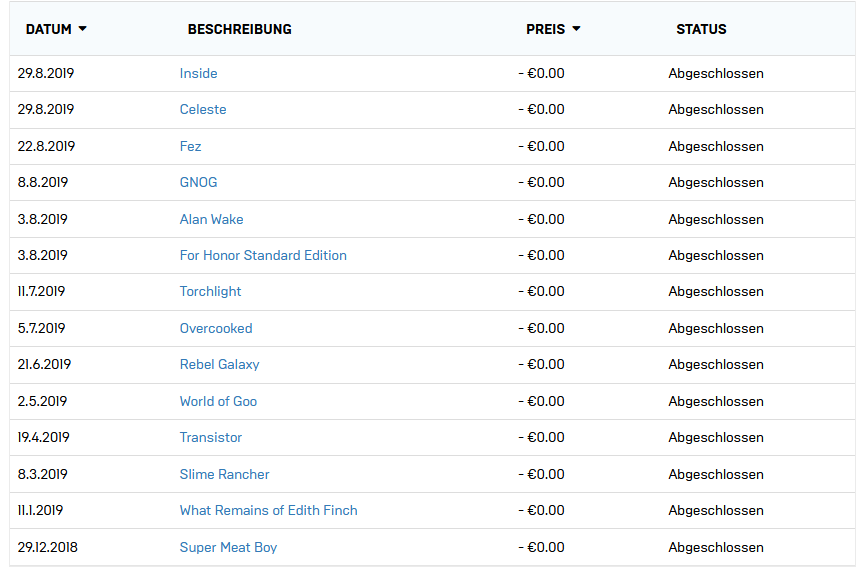Screen dimensions: 862x575
Task: Click the Datum header label
Action: click(x=48, y=29)
